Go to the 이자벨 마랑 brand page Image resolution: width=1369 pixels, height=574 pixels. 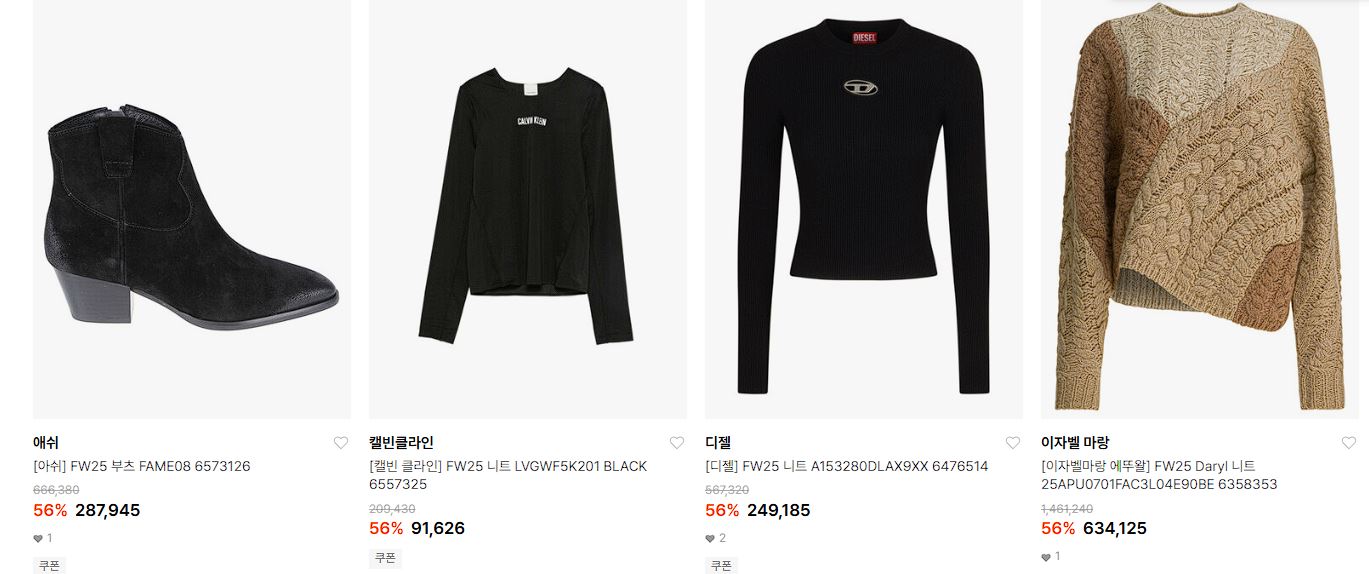[1075, 442]
